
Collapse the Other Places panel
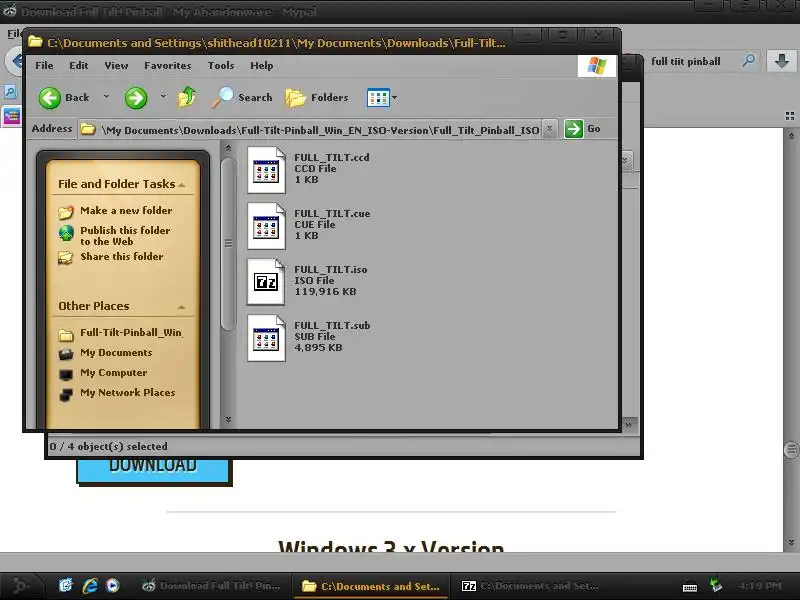(x=182, y=307)
